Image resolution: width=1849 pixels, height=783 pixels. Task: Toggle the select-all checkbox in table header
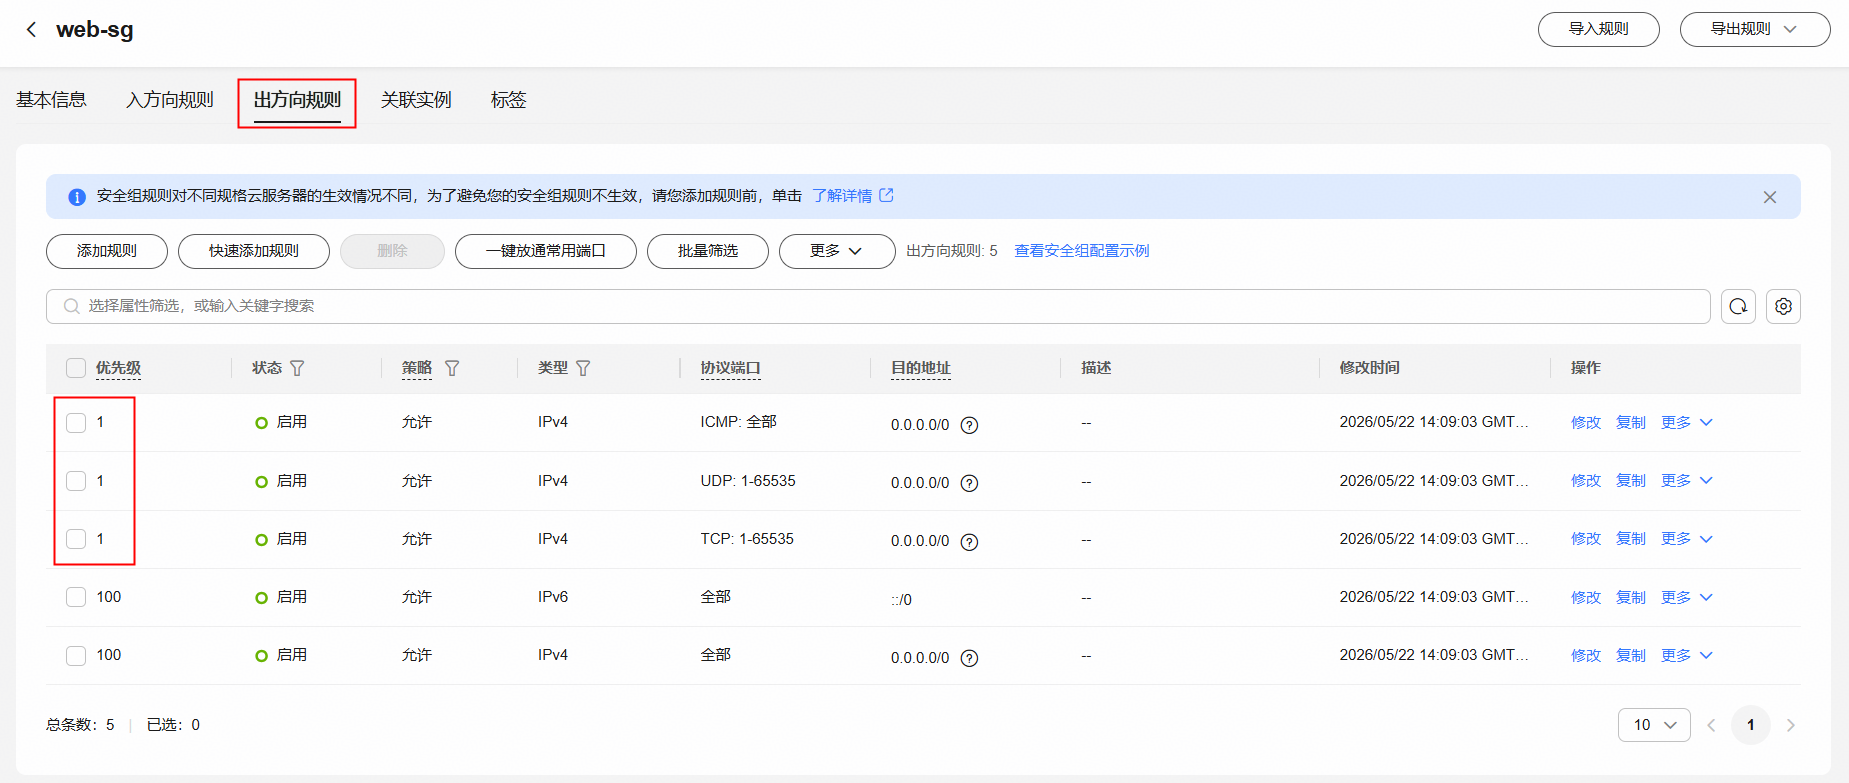pyautogui.click(x=76, y=368)
